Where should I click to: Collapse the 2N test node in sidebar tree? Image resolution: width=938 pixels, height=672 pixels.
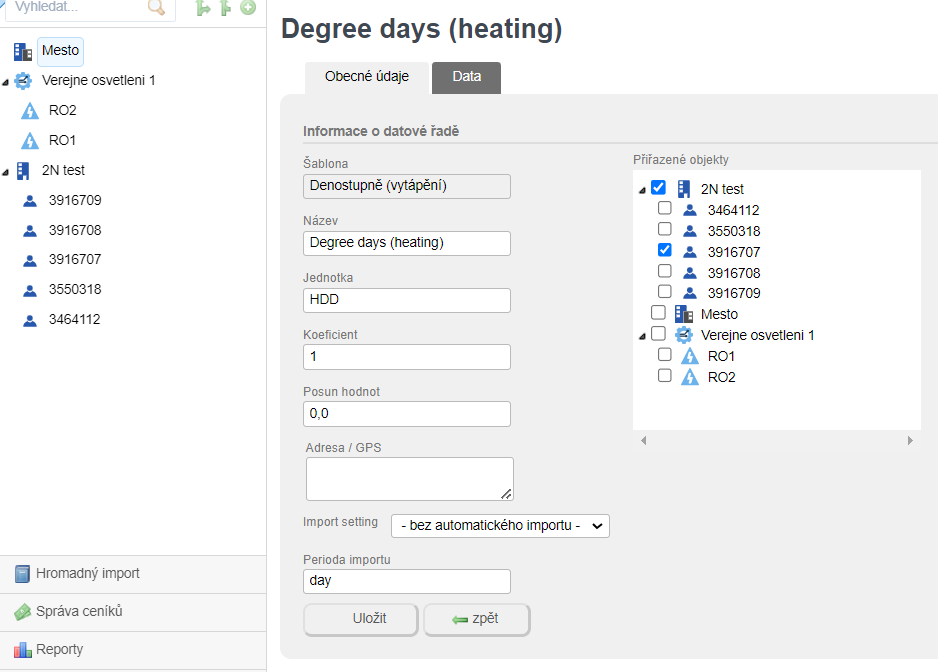(6, 171)
